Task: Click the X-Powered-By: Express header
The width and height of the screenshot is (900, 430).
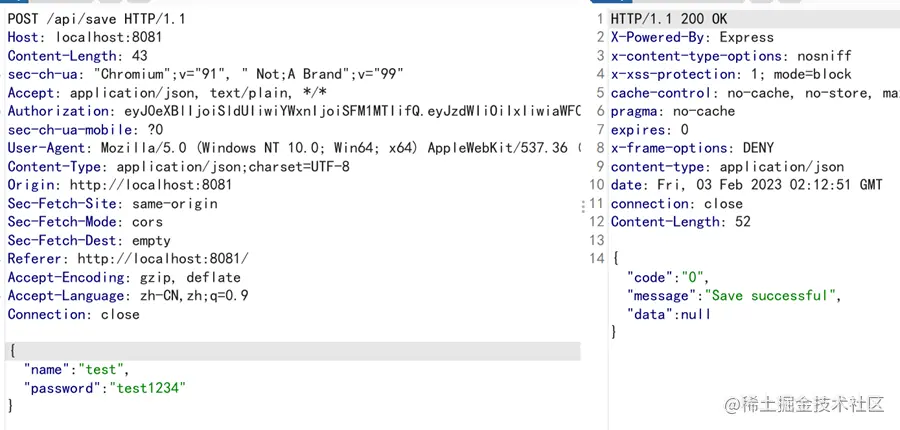Action: pyautogui.click(x=692, y=37)
